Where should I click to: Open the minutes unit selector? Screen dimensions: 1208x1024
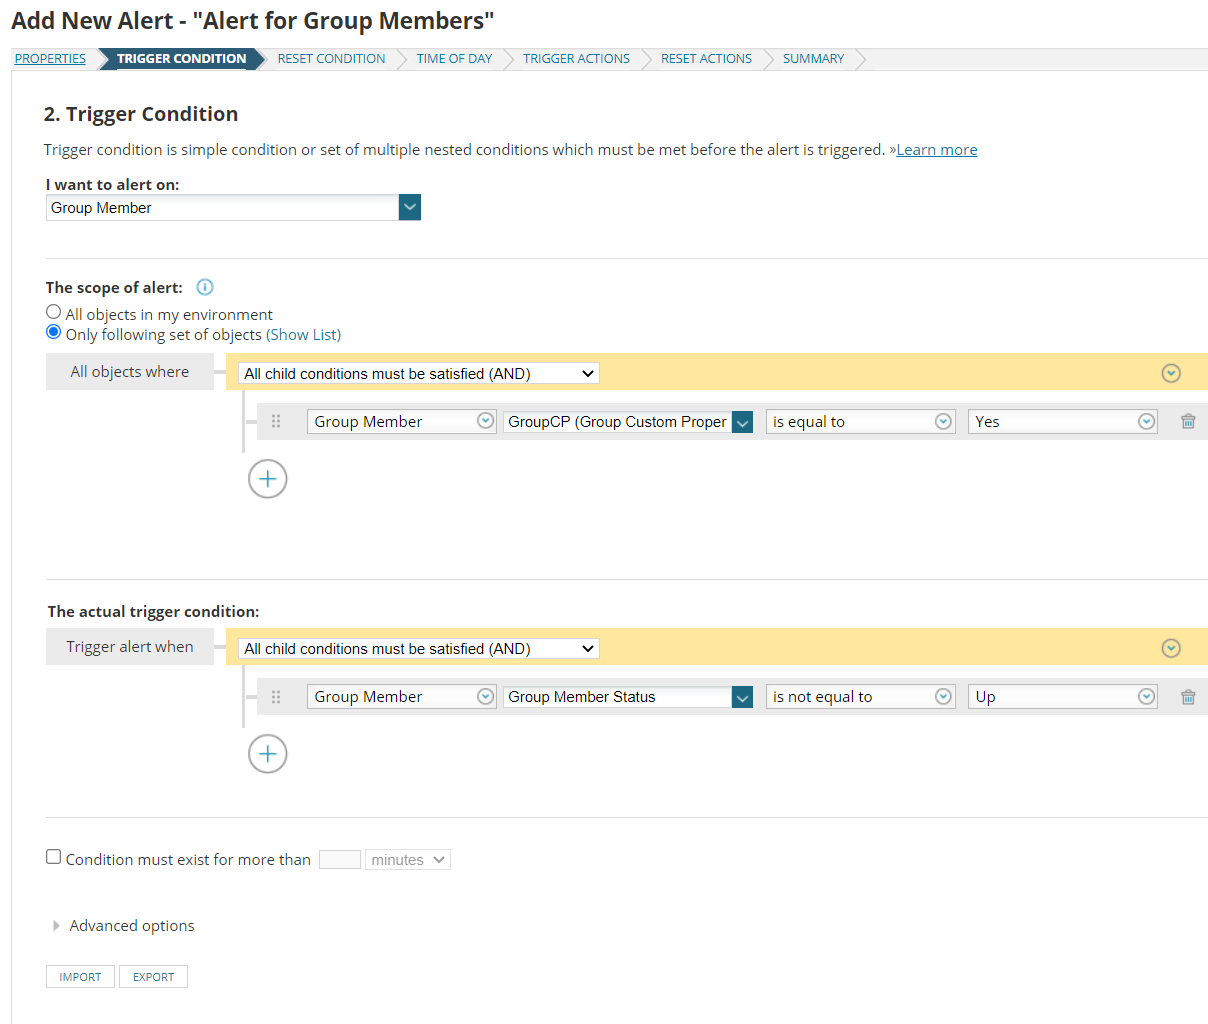(407, 859)
